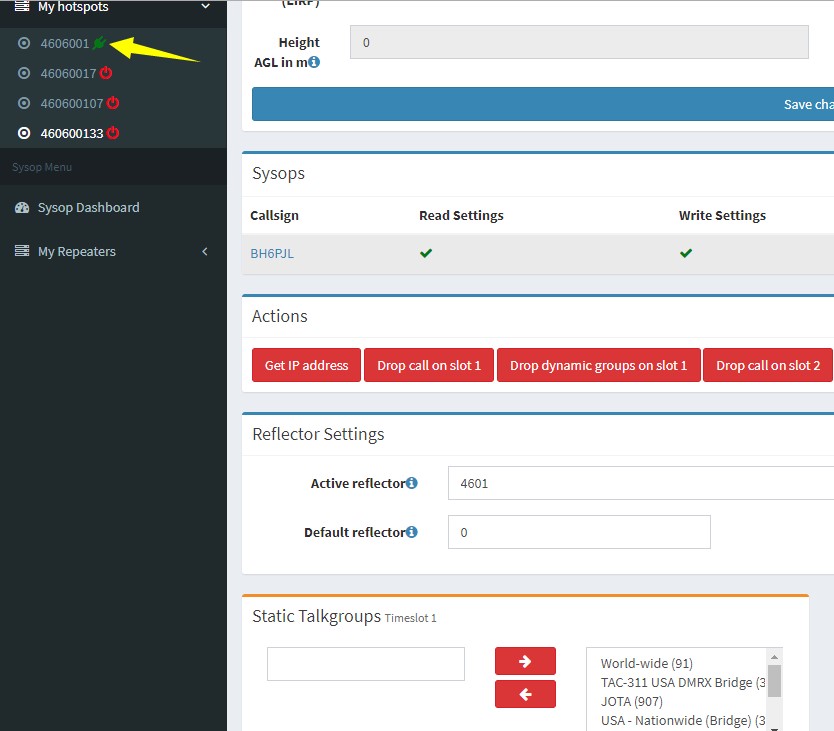The width and height of the screenshot is (834, 731).
Task: Select the radio circle for hotspot 46060017
Action: [25, 73]
